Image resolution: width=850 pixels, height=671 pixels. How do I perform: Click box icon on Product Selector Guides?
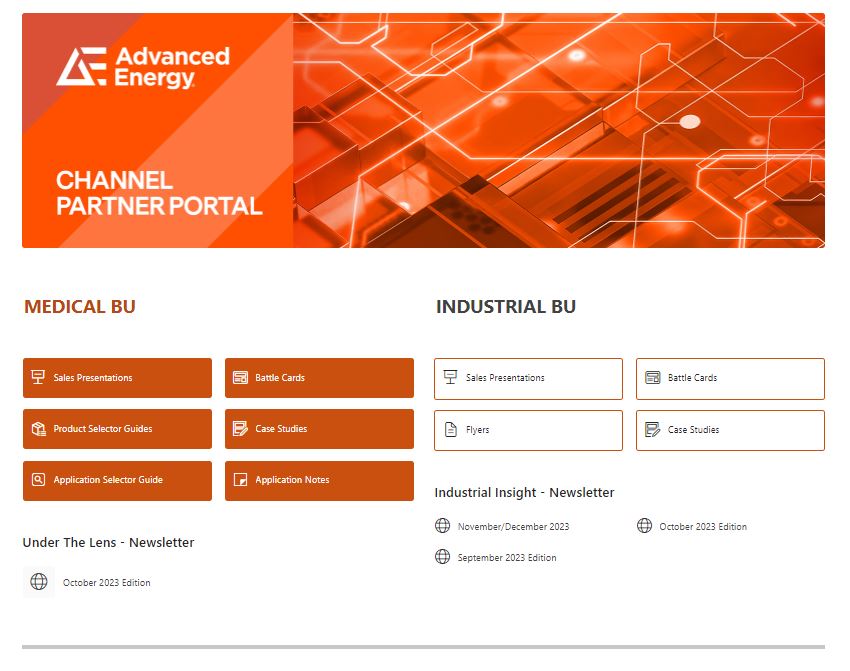coord(38,428)
